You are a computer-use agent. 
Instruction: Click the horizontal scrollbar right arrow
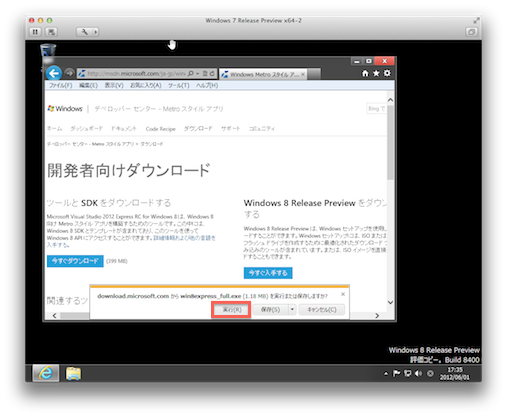click(377, 315)
